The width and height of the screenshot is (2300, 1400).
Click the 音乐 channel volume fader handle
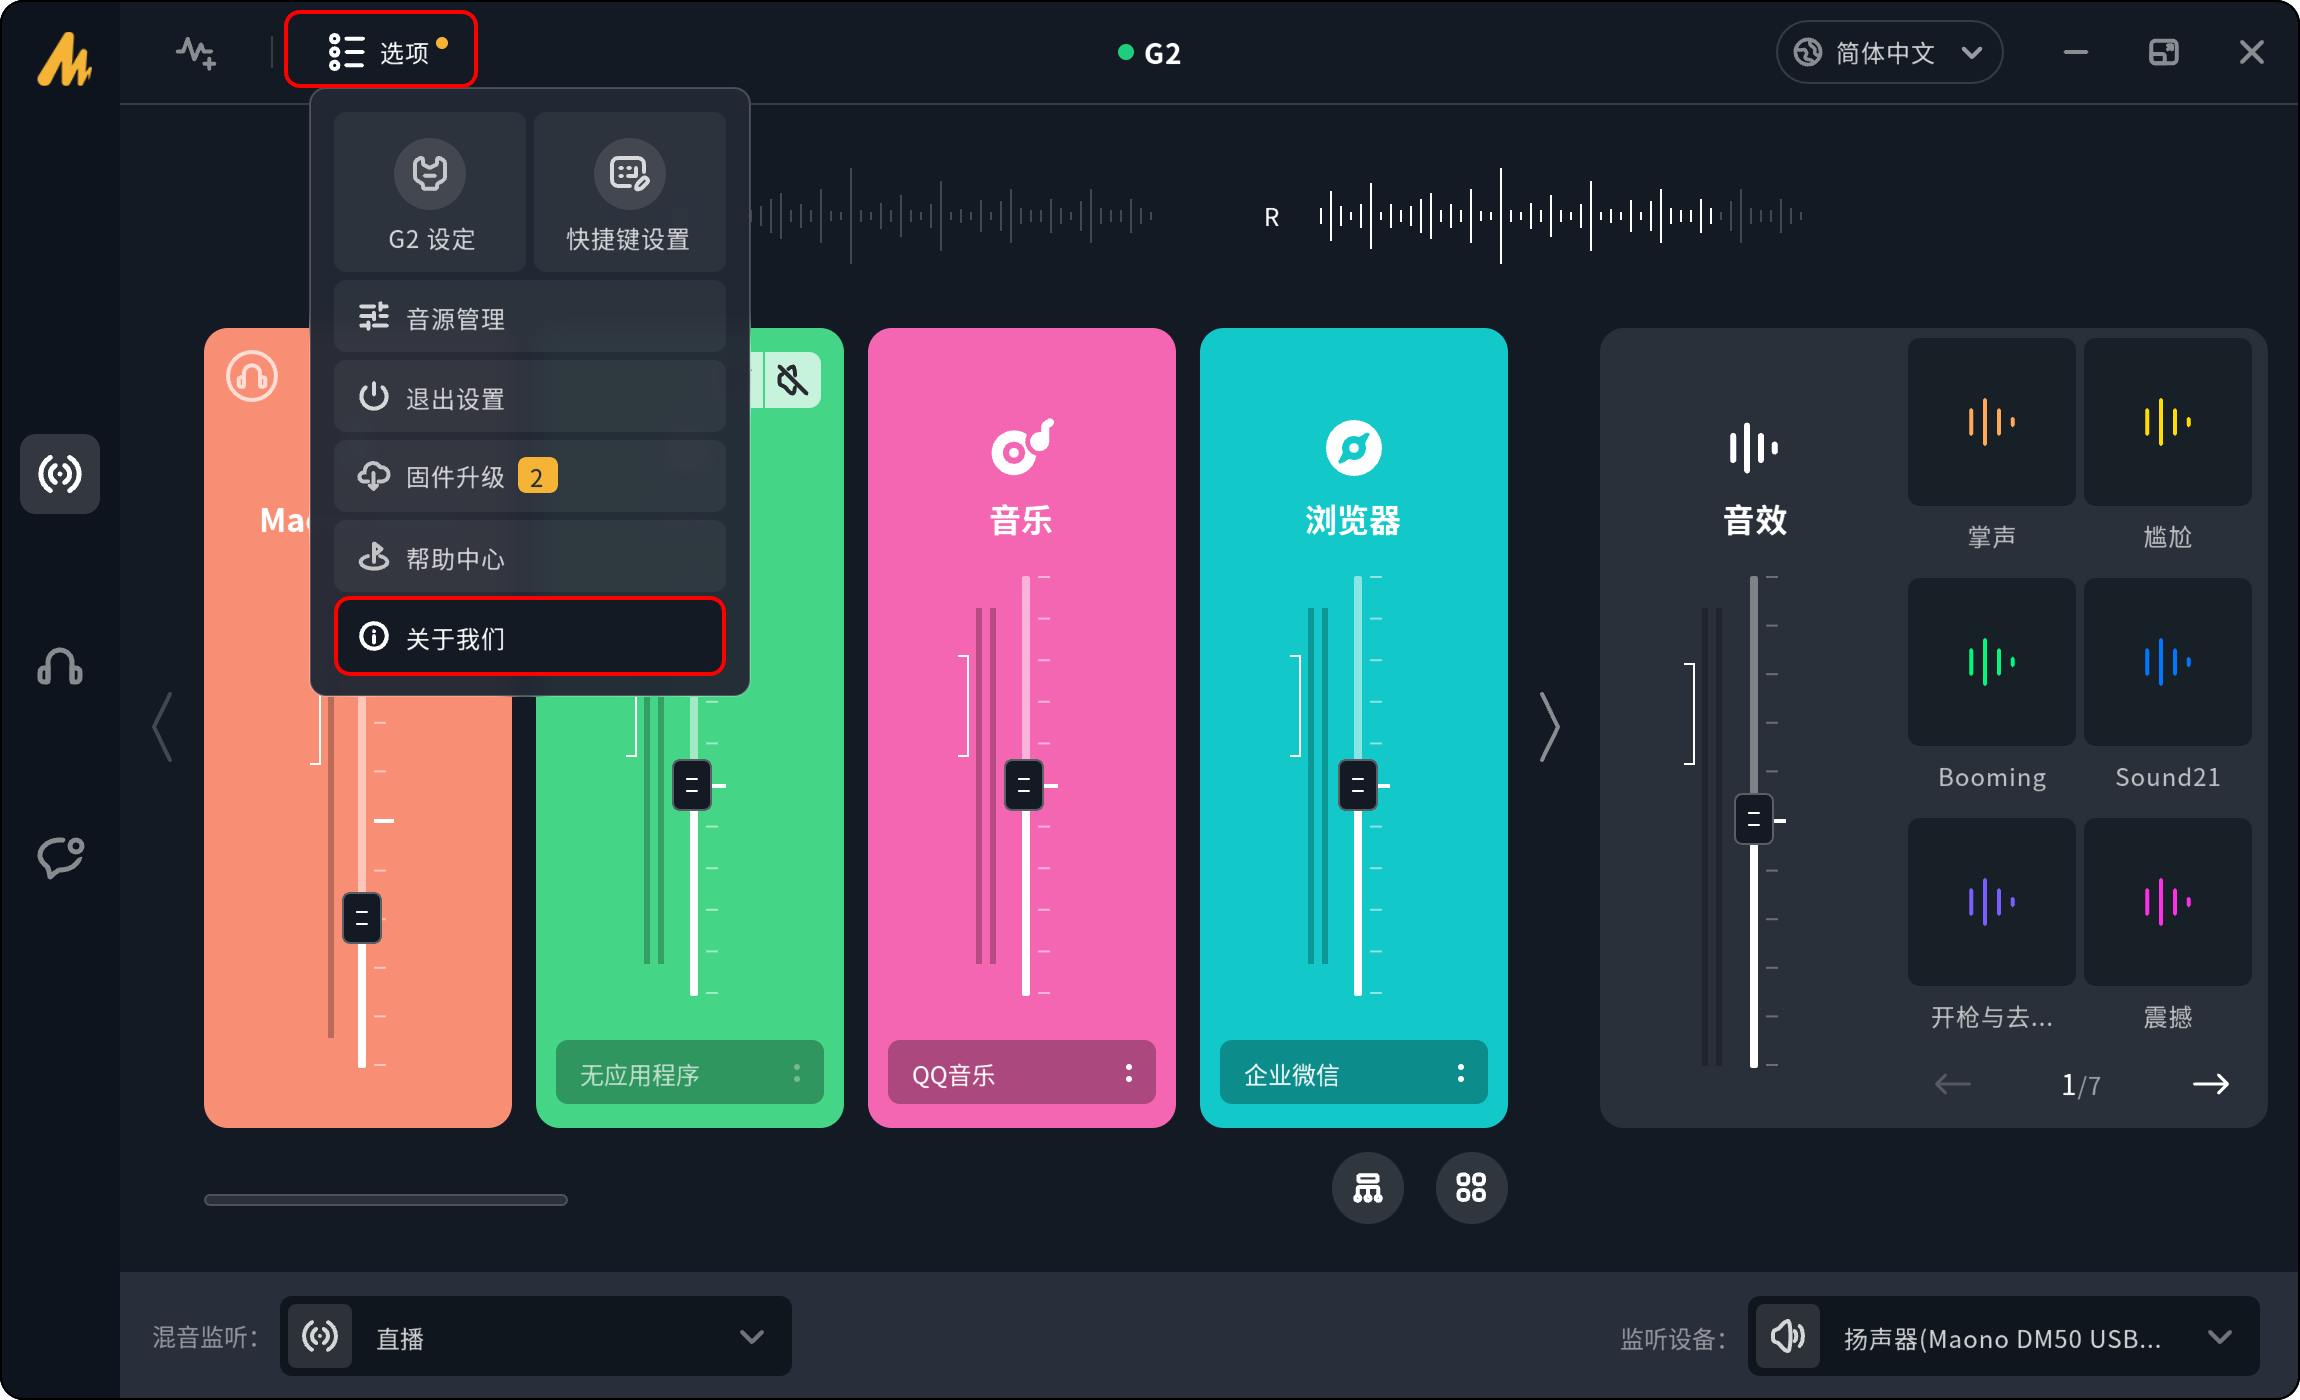pyautogui.click(x=1024, y=785)
